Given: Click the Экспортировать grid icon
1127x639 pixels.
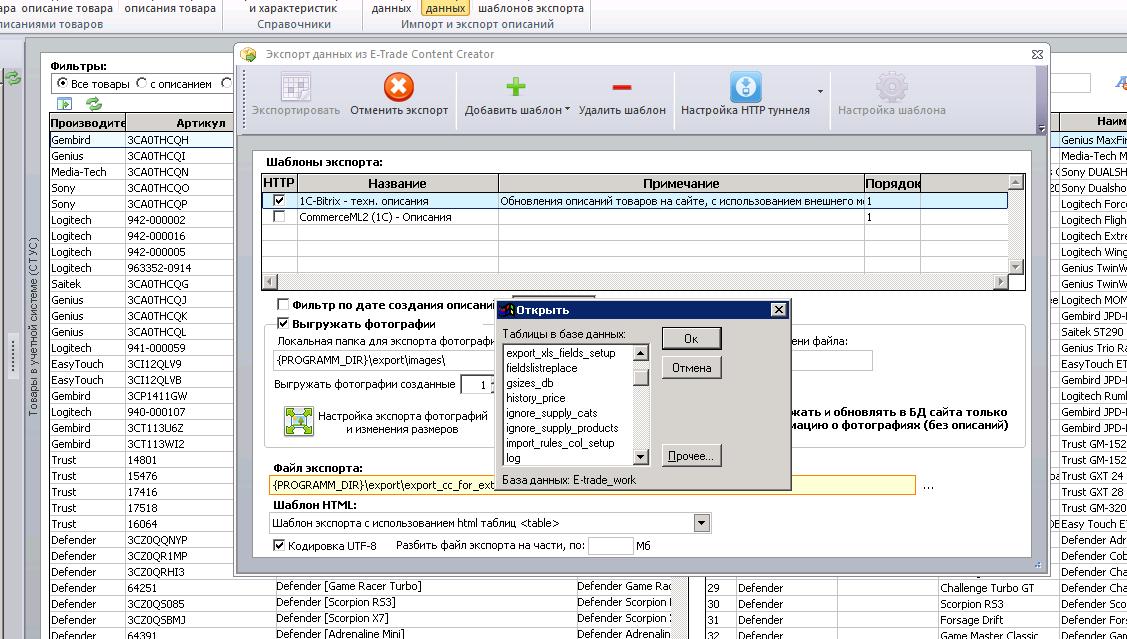Looking at the screenshot, I should [x=295, y=87].
